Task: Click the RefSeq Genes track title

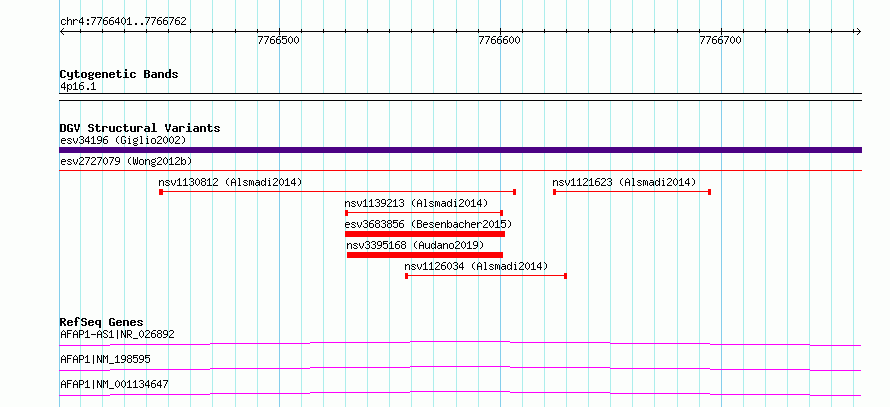Action: 102,322
